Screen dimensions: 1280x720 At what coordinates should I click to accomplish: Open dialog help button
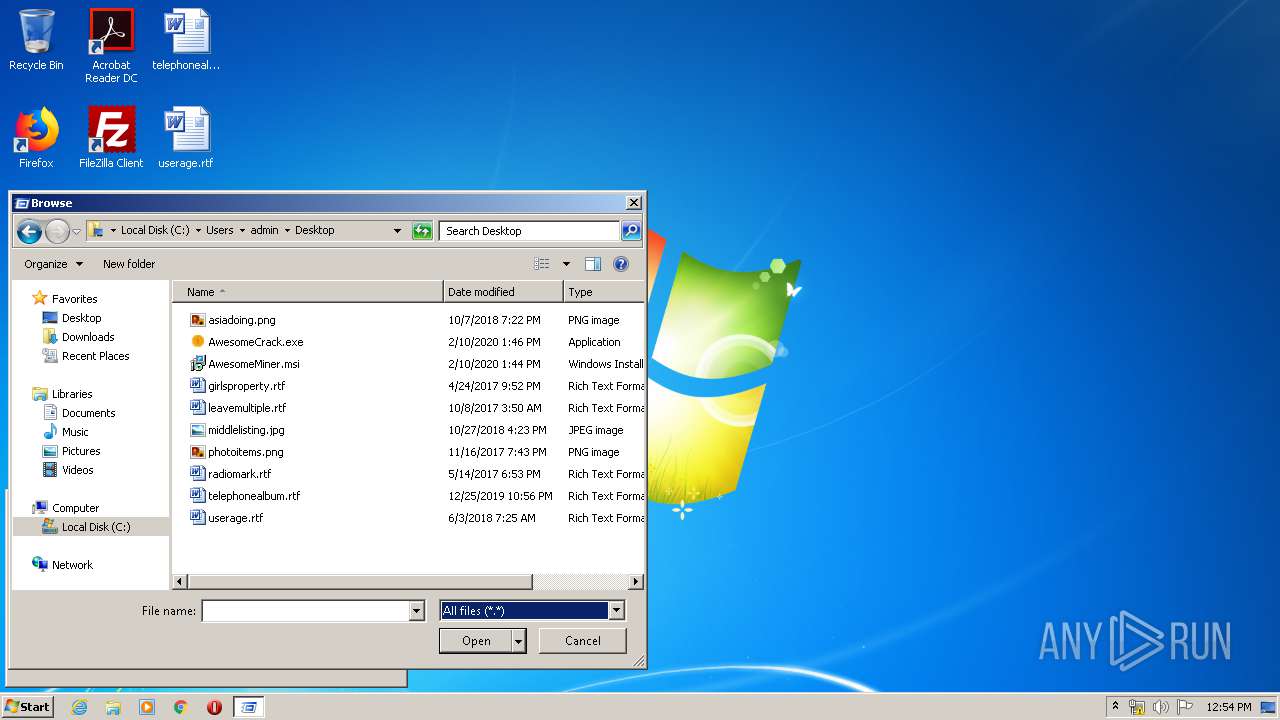pos(621,264)
